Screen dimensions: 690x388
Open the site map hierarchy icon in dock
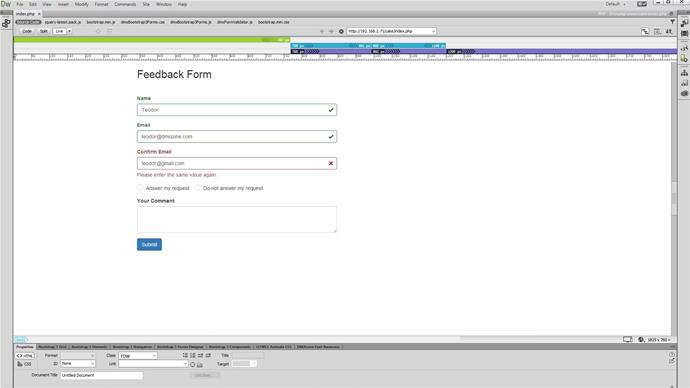point(684,73)
